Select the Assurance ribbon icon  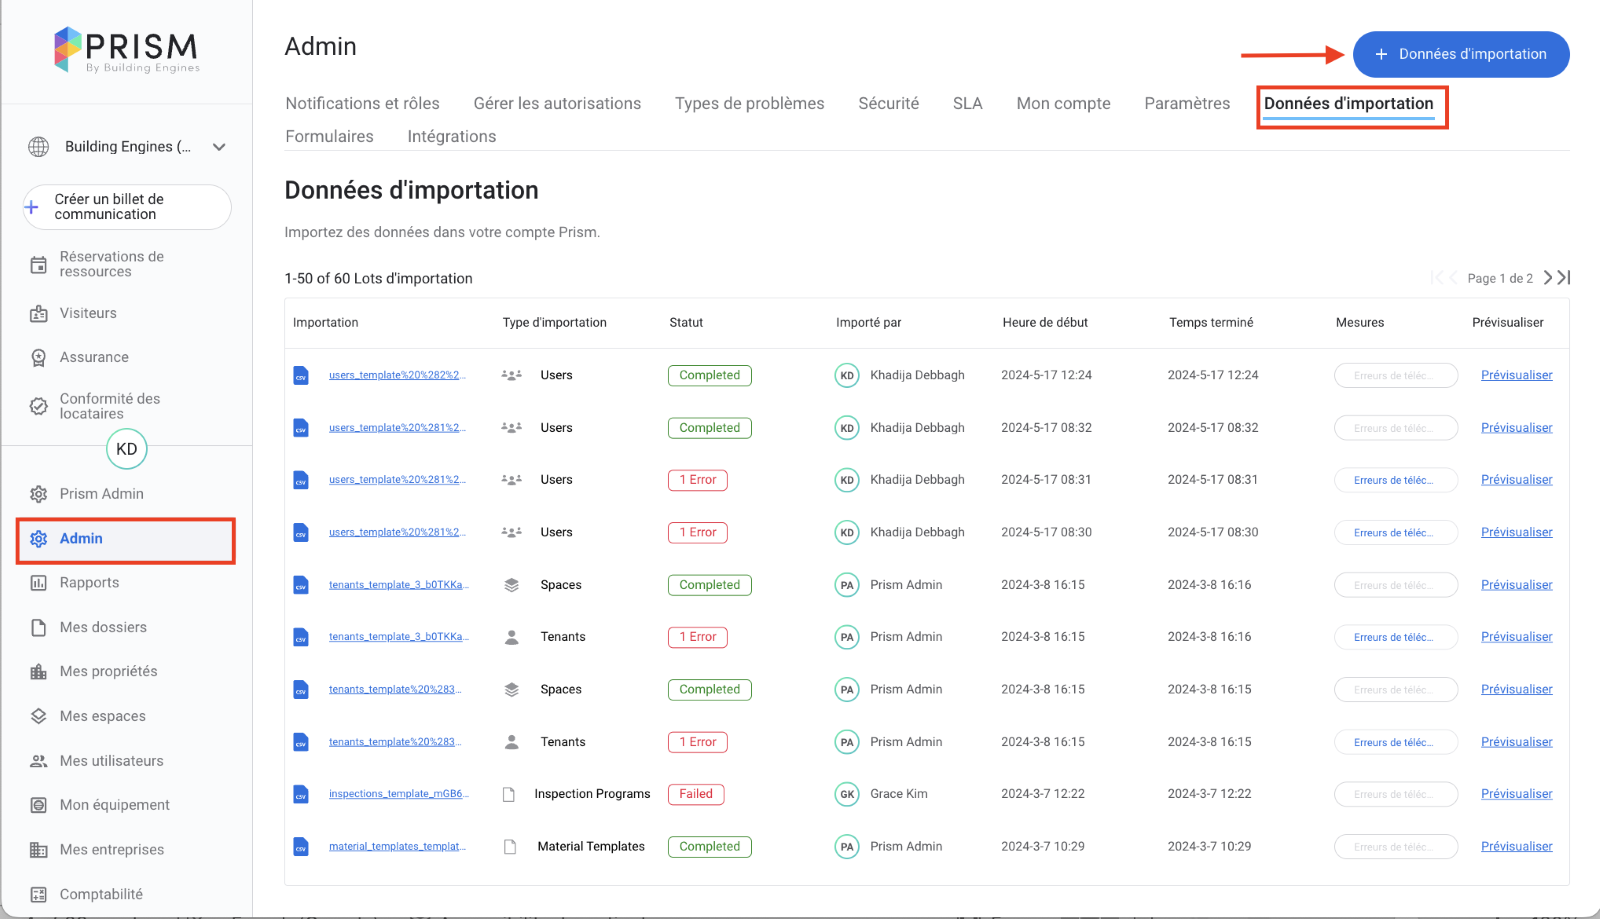click(38, 358)
